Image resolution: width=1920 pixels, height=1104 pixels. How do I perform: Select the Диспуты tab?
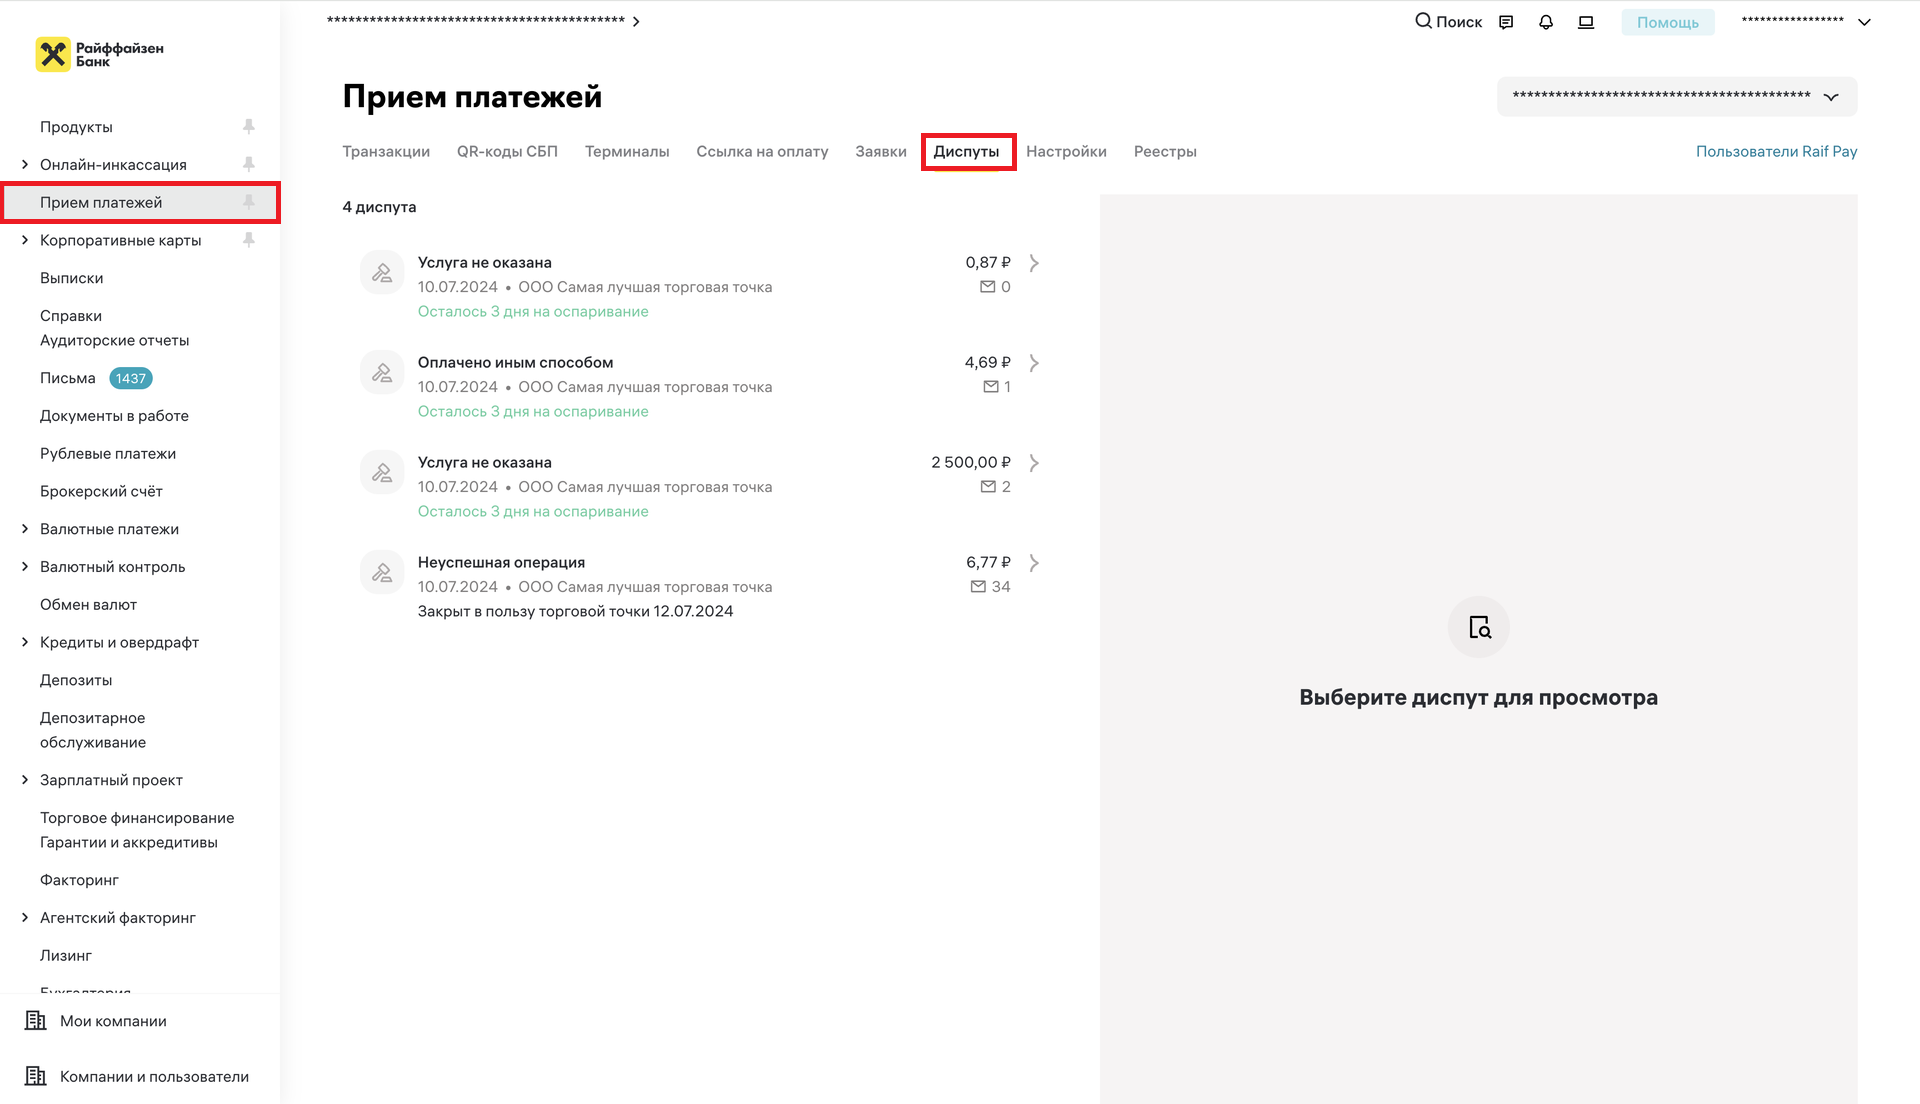966,152
